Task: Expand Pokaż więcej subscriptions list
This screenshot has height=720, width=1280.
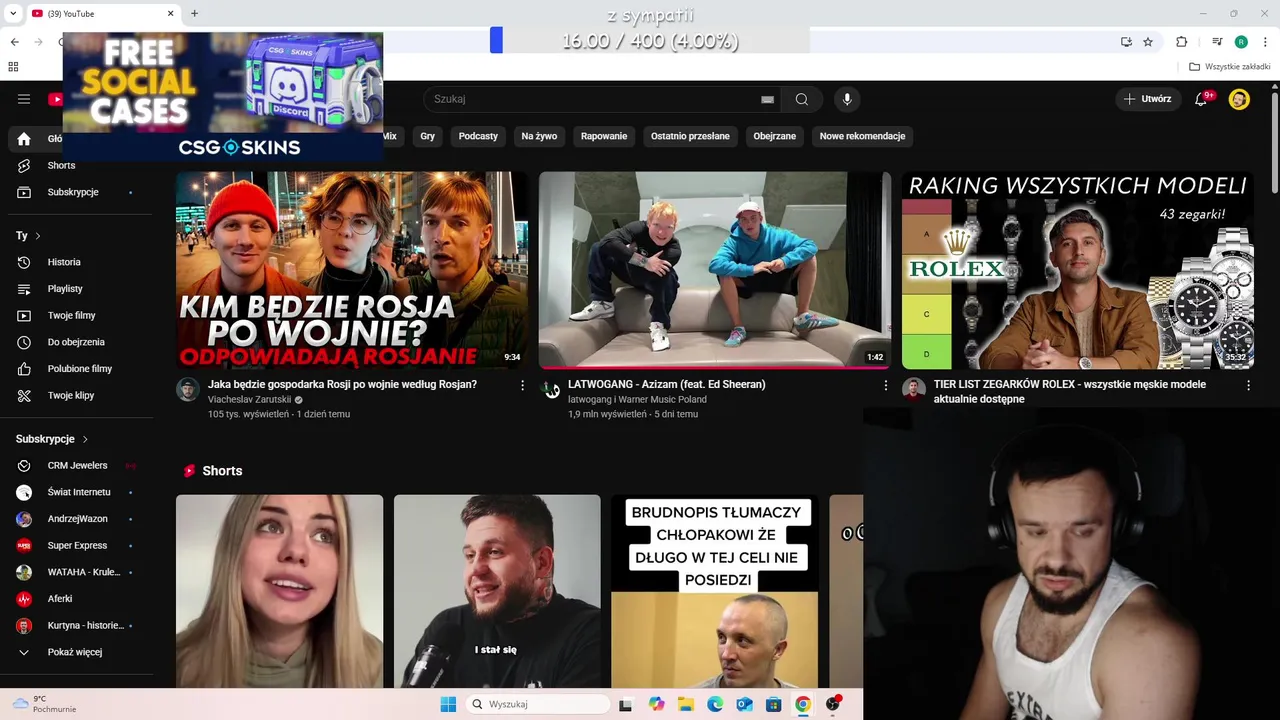Action: pyautogui.click(x=76, y=652)
